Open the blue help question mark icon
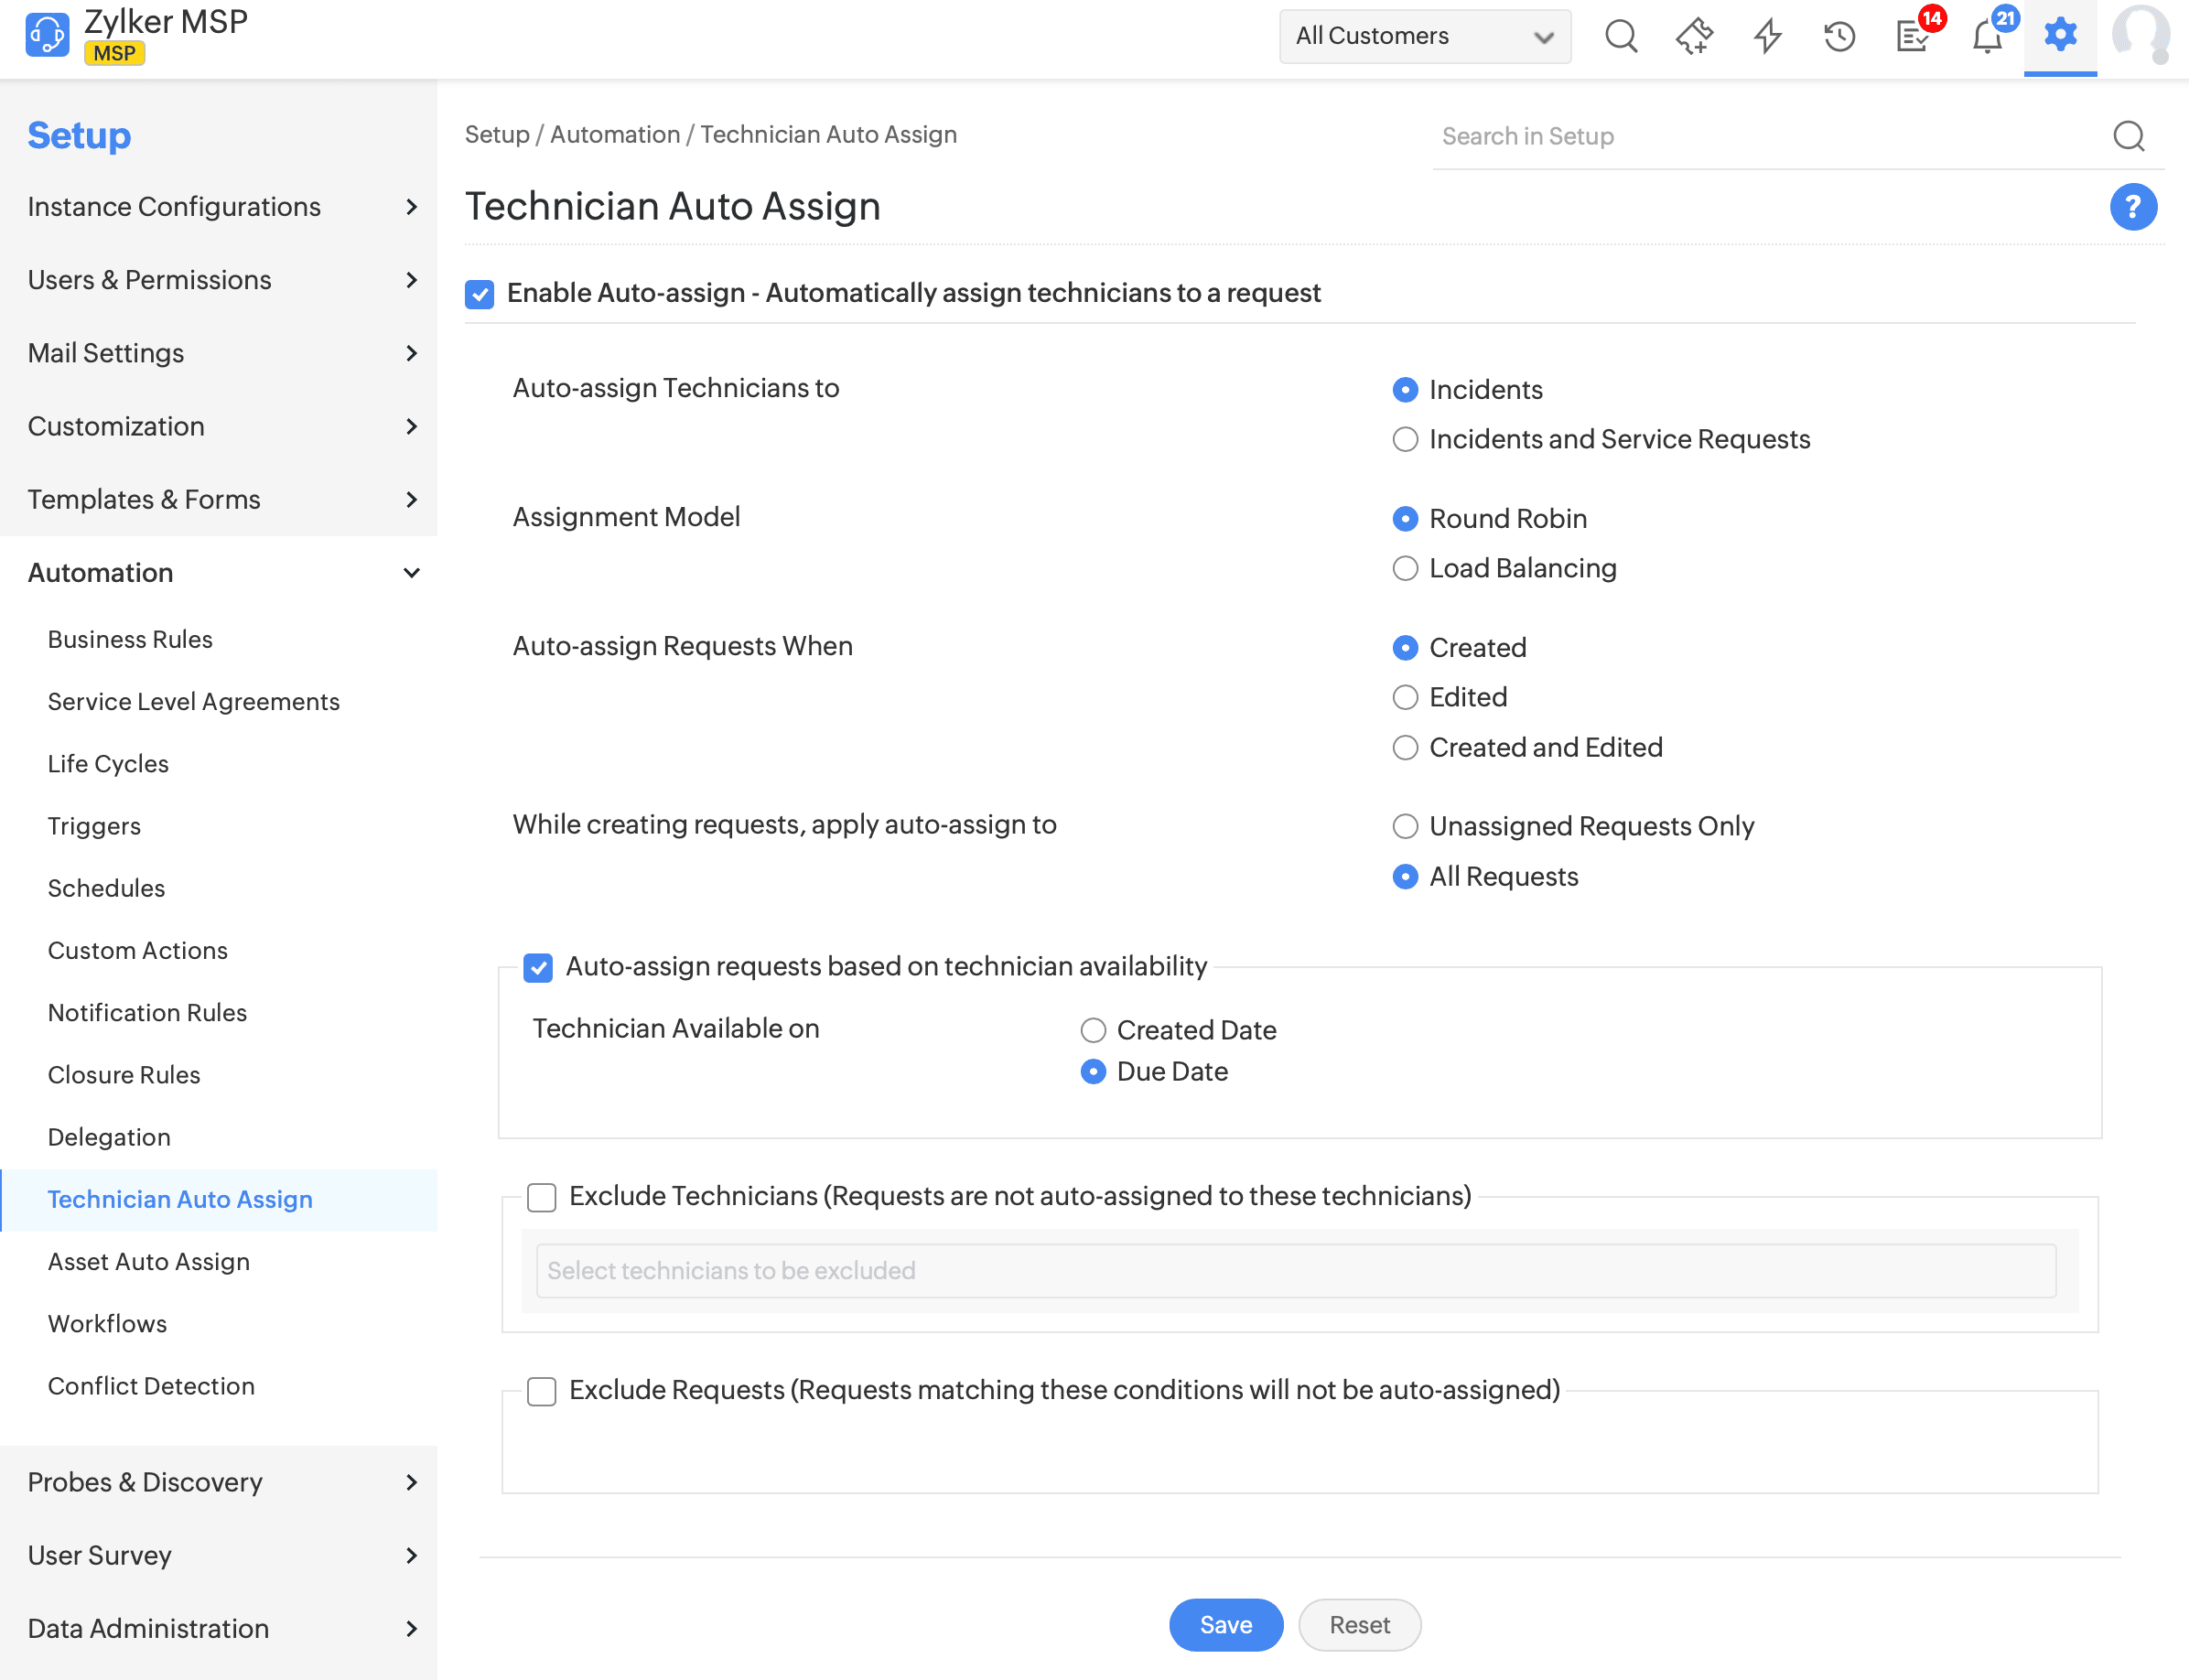The width and height of the screenshot is (2189, 1680). 2132,207
